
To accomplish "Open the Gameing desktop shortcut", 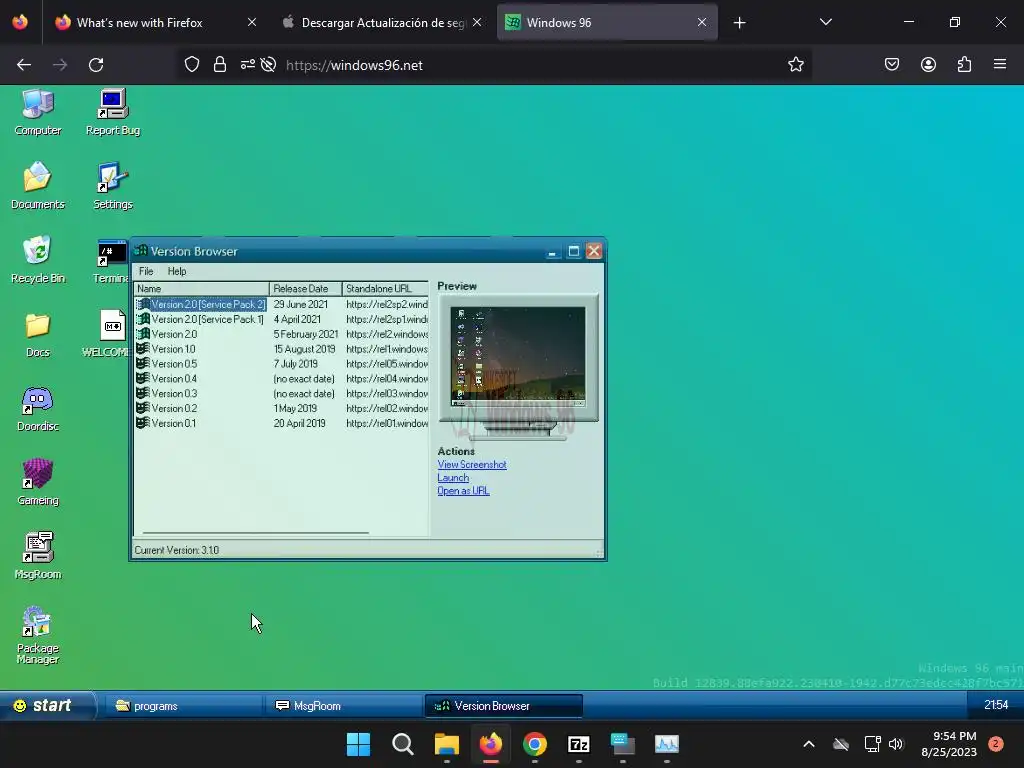I will pyautogui.click(x=38, y=483).
